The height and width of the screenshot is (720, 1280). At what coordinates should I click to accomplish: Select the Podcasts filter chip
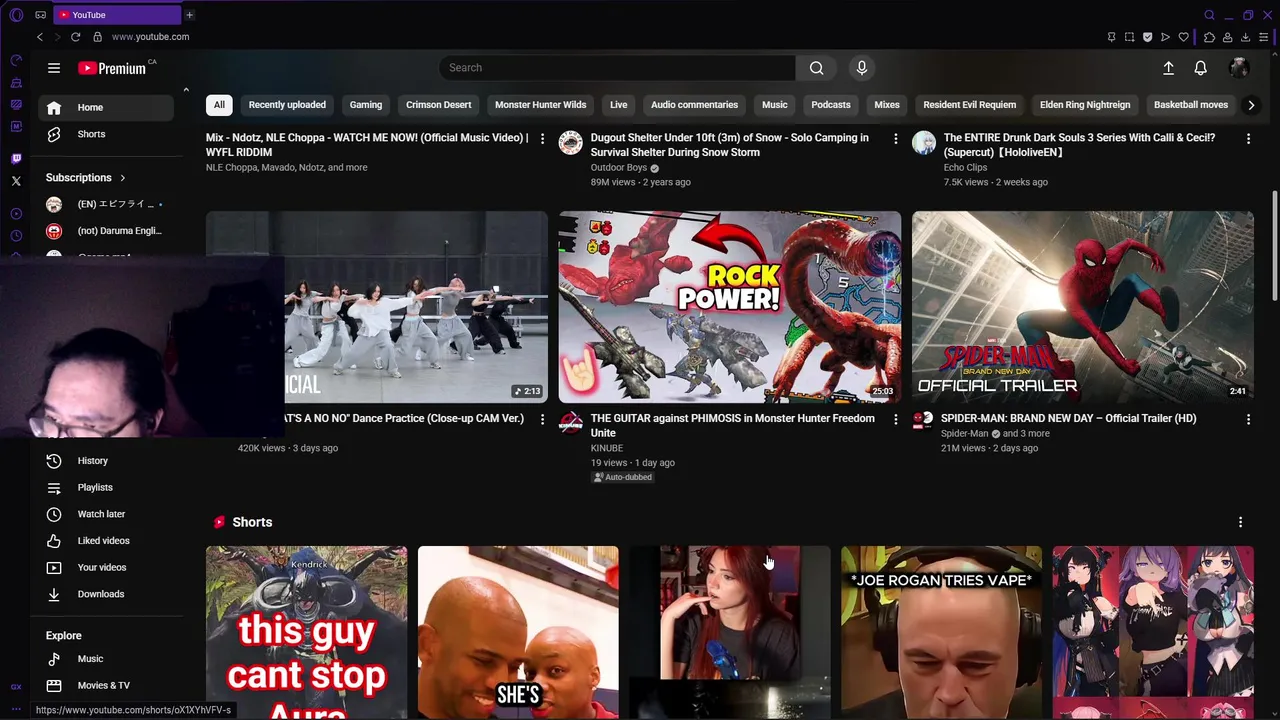[x=831, y=105]
